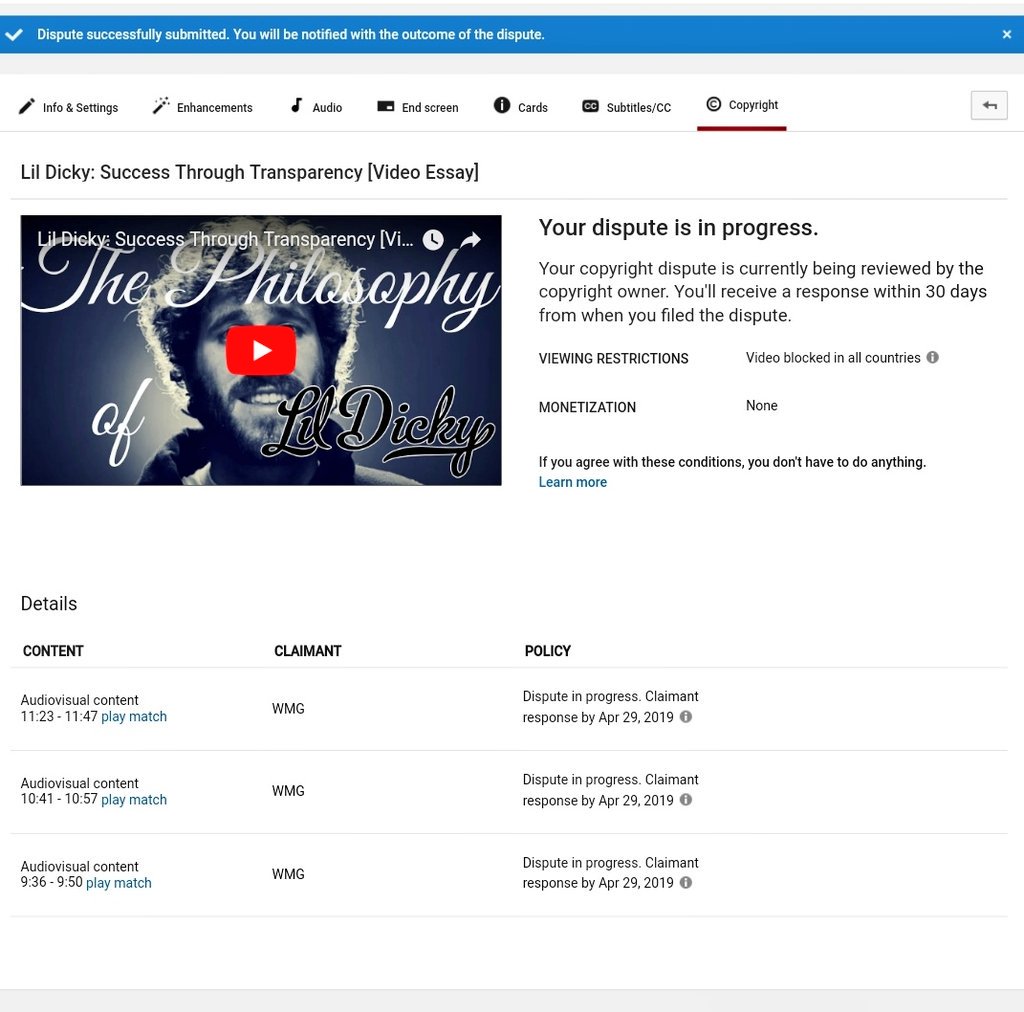Image resolution: width=1024 pixels, height=1012 pixels.
Task: Open the Audio tab
Action: (317, 106)
